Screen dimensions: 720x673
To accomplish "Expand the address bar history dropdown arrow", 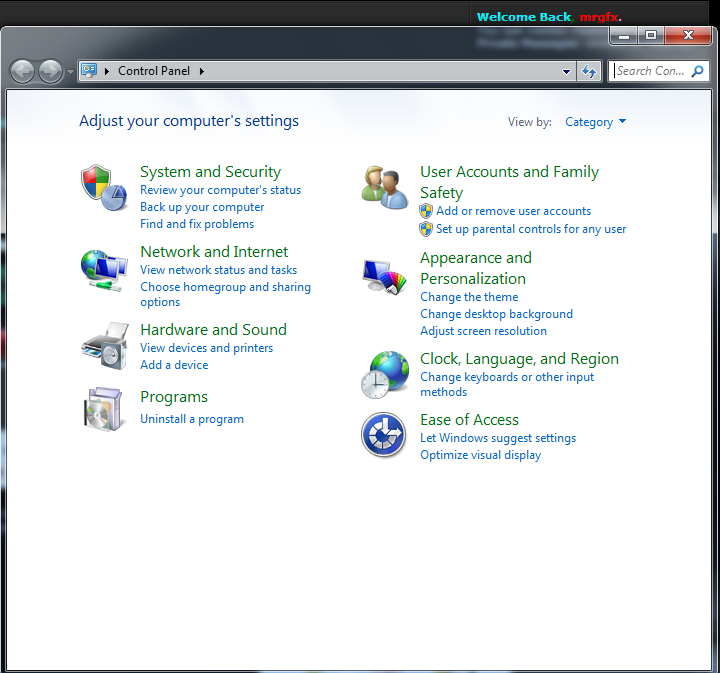I will (567, 72).
